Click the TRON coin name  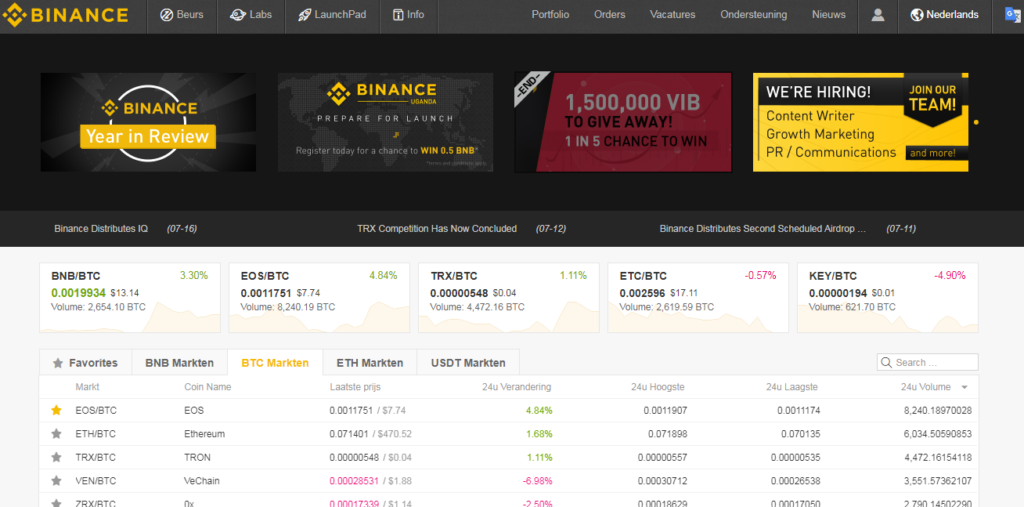pyautogui.click(x=197, y=457)
